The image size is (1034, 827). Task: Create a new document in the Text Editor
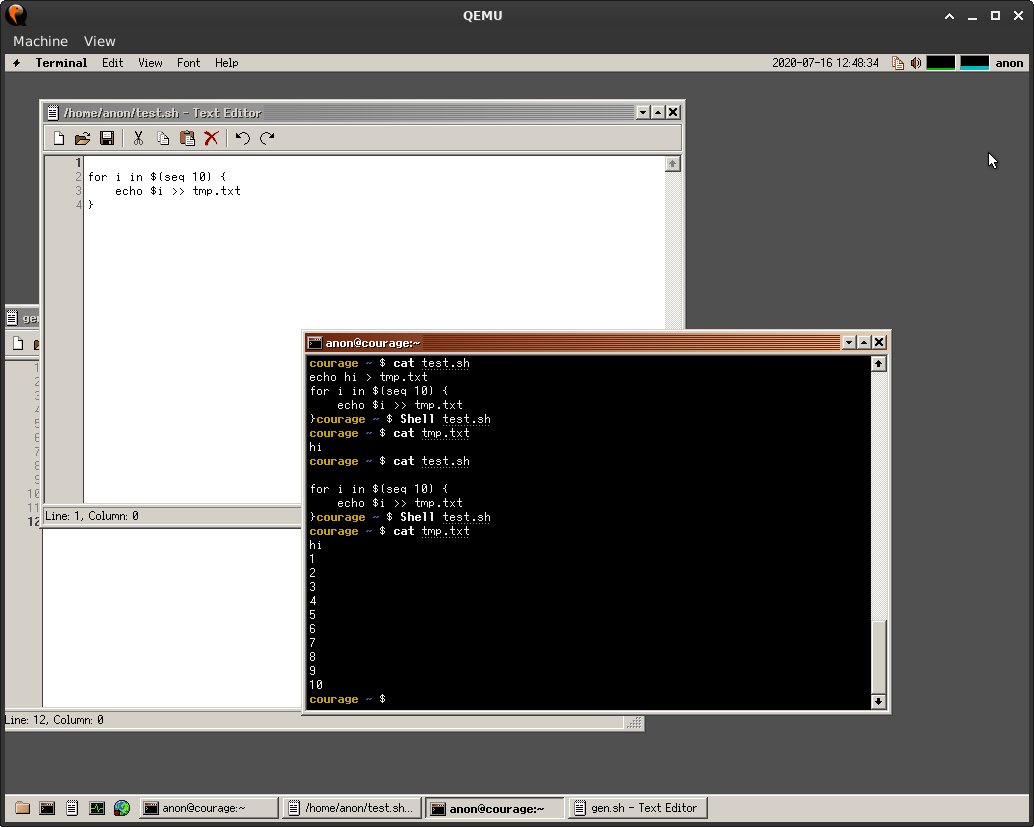[x=58, y=138]
